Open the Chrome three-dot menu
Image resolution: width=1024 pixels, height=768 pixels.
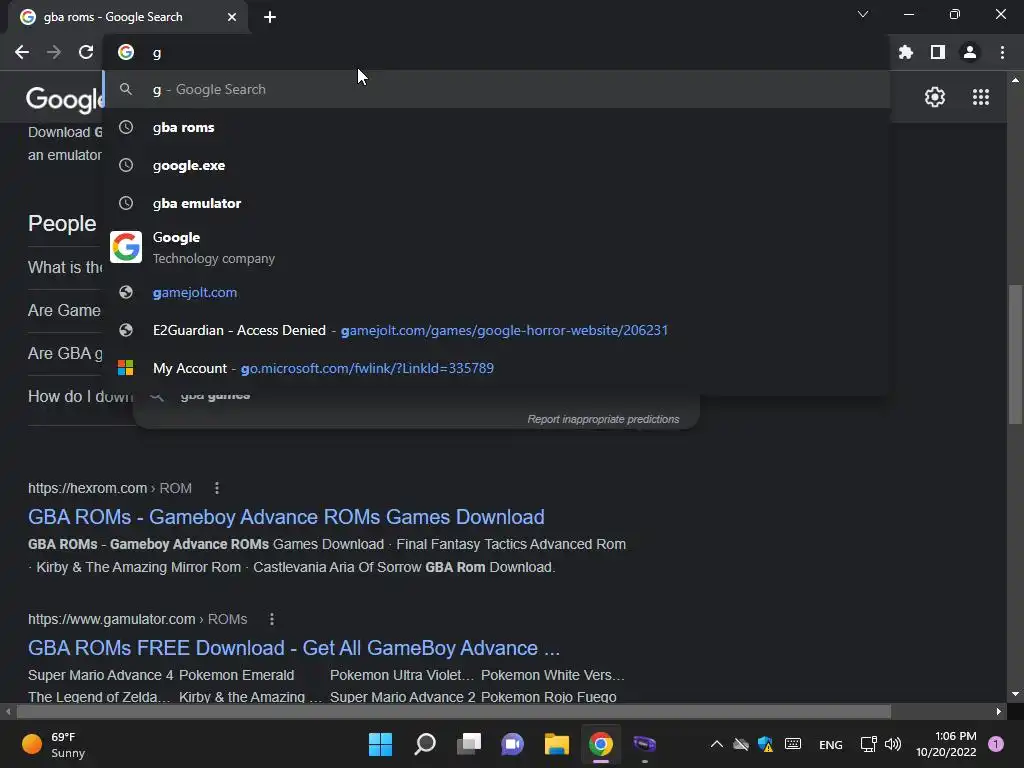[1002, 52]
